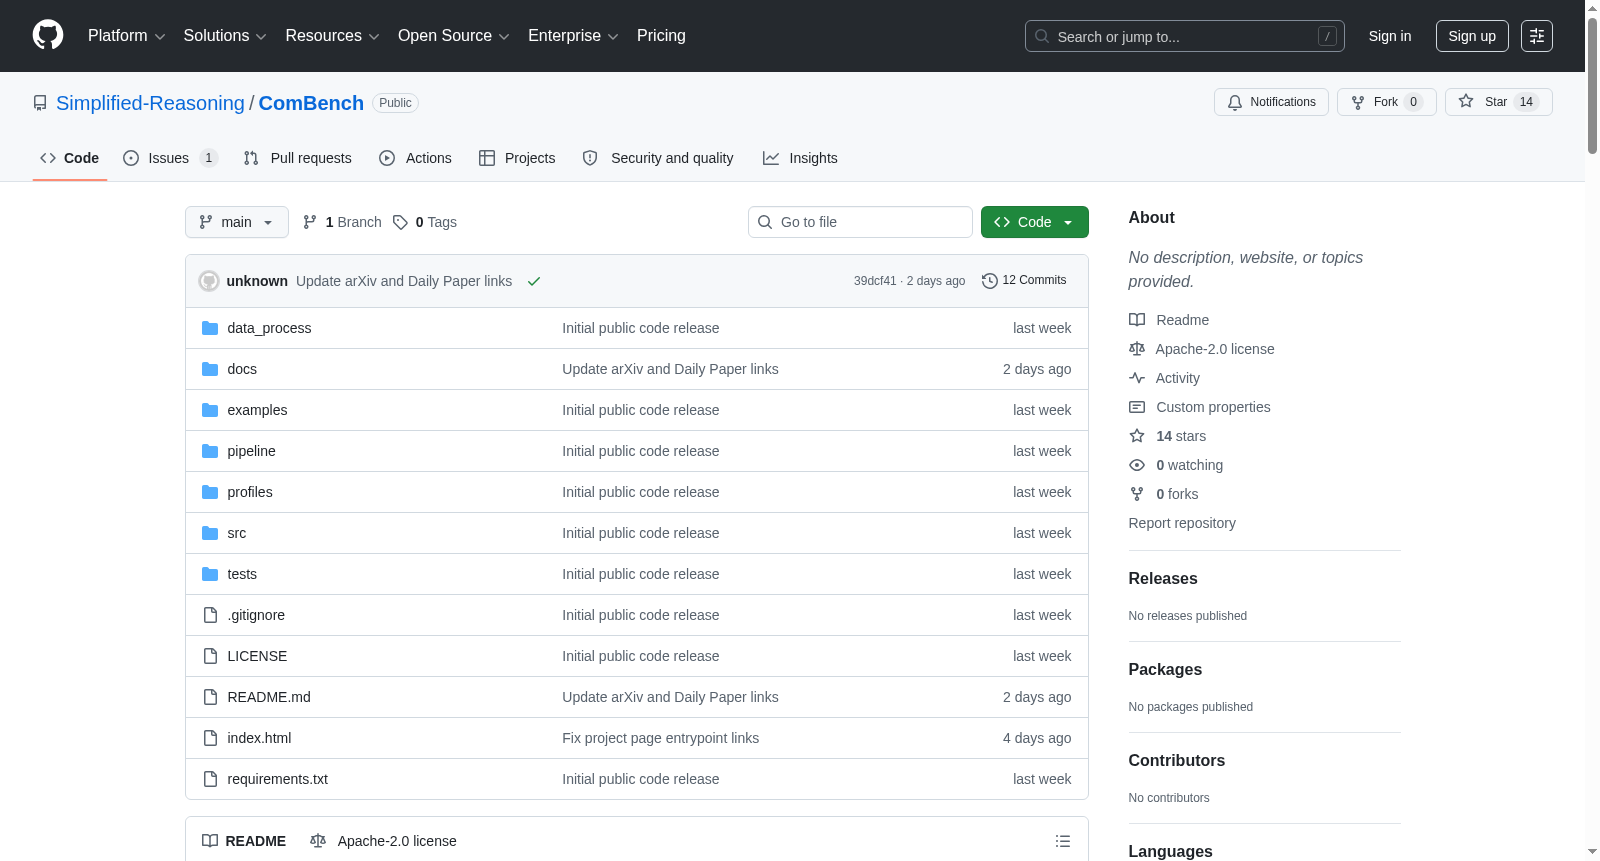
Task: Click the Sign in link
Action: [1390, 36]
